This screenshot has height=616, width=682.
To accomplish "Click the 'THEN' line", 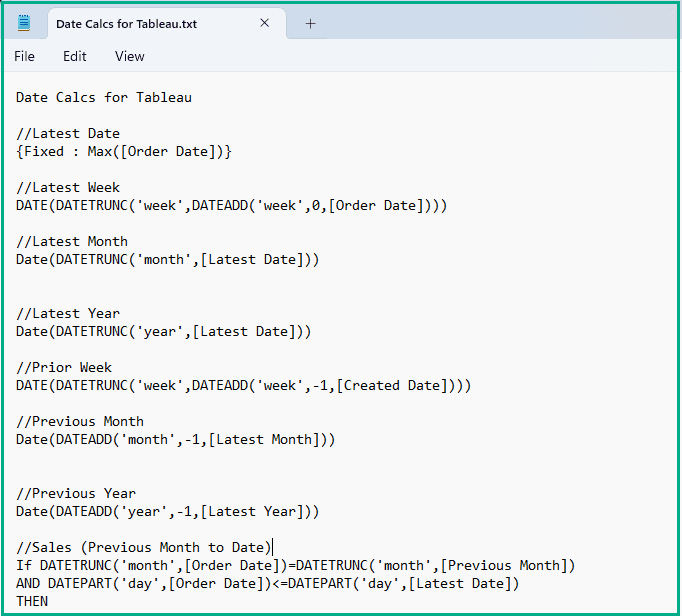I will (x=32, y=602).
